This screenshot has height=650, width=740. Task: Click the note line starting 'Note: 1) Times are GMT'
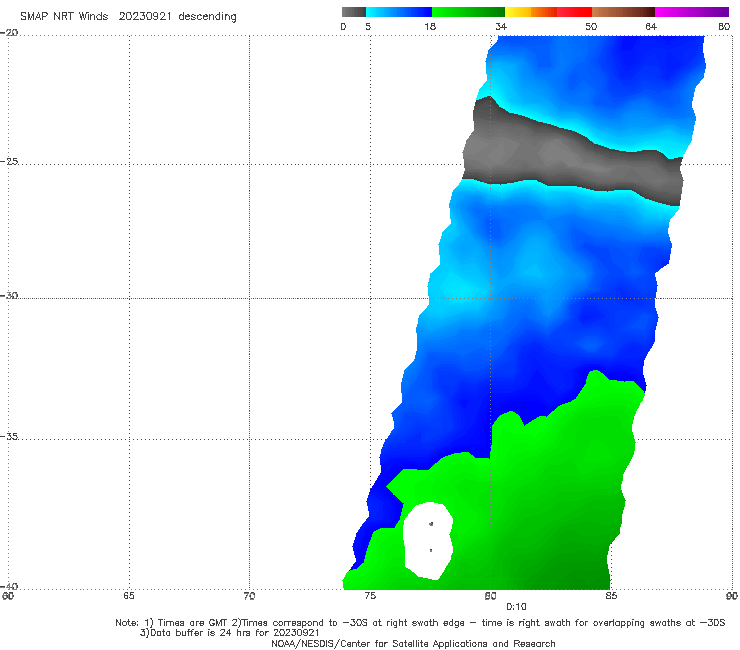coord(420,623)
